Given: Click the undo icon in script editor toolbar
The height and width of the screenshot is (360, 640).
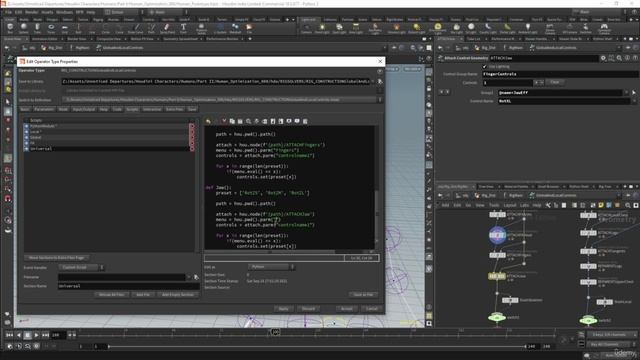Looking at the screenshot, I should (x=208, y=121).
